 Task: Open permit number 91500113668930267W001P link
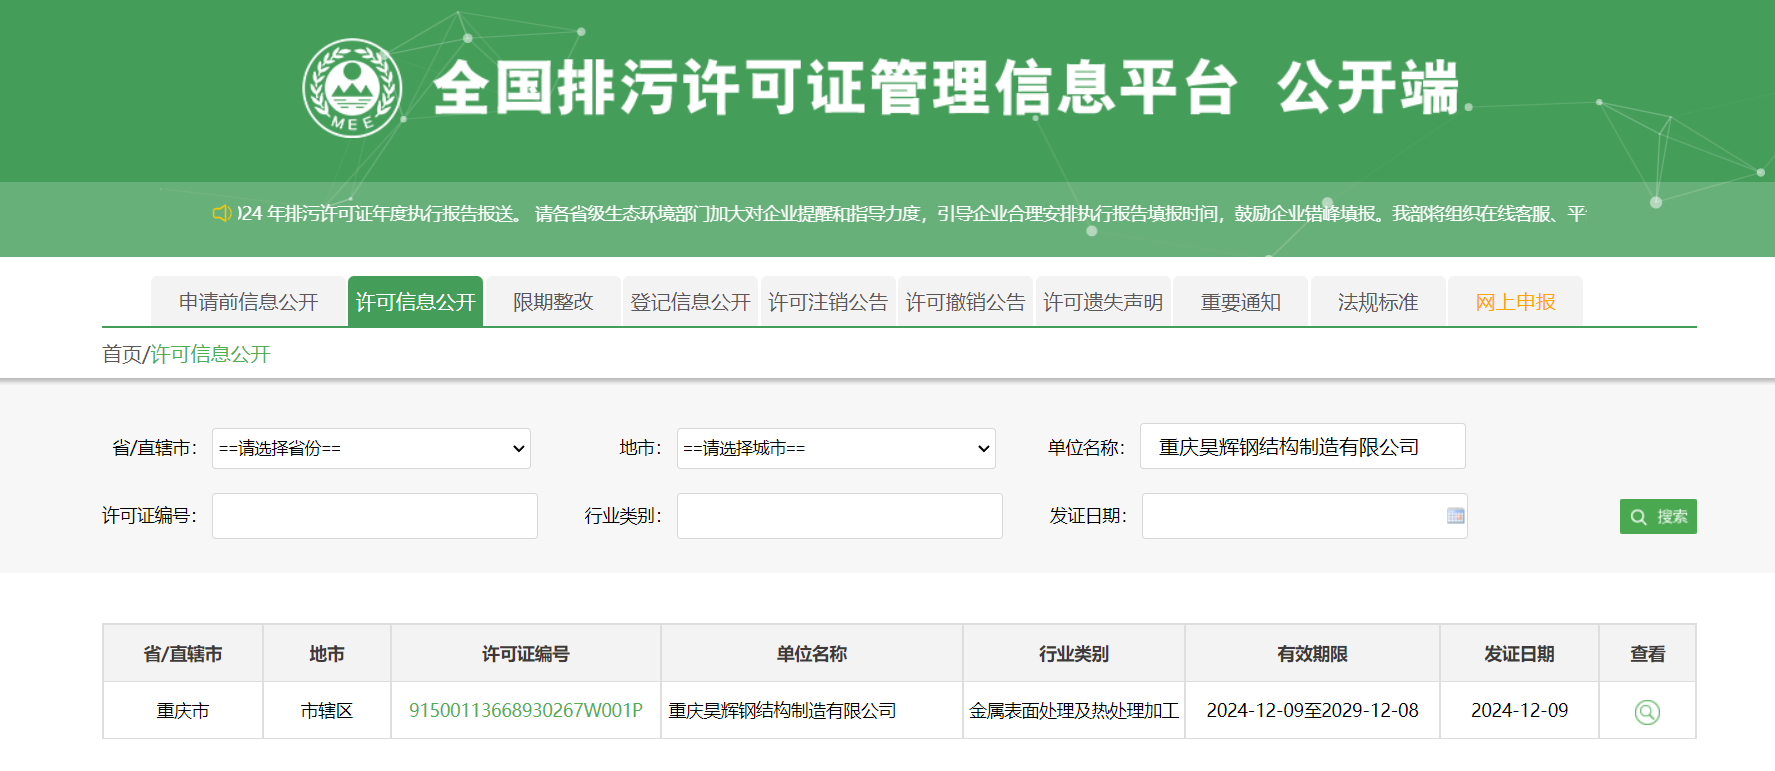pyautogui.click(x=525, y=710)
